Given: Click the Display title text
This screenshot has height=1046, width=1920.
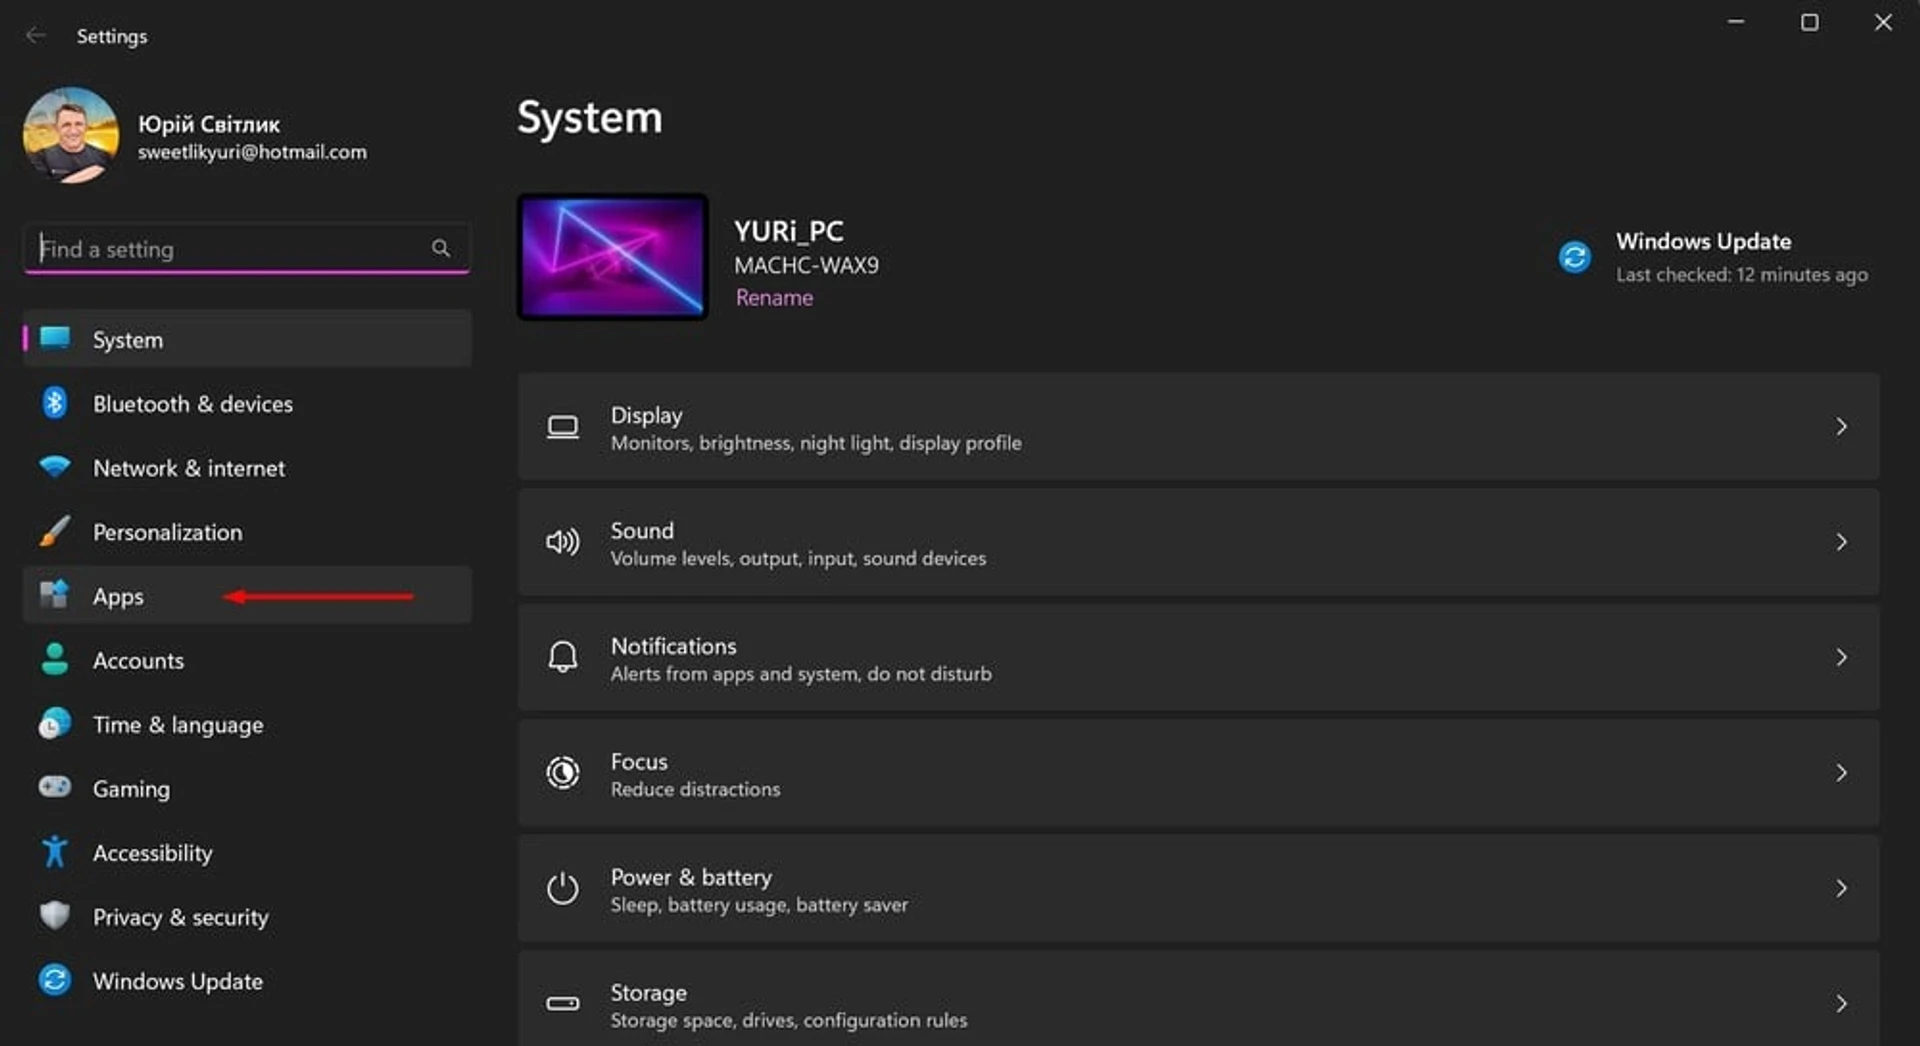Looking at the screenshot, I should click(x=646, y=415).
